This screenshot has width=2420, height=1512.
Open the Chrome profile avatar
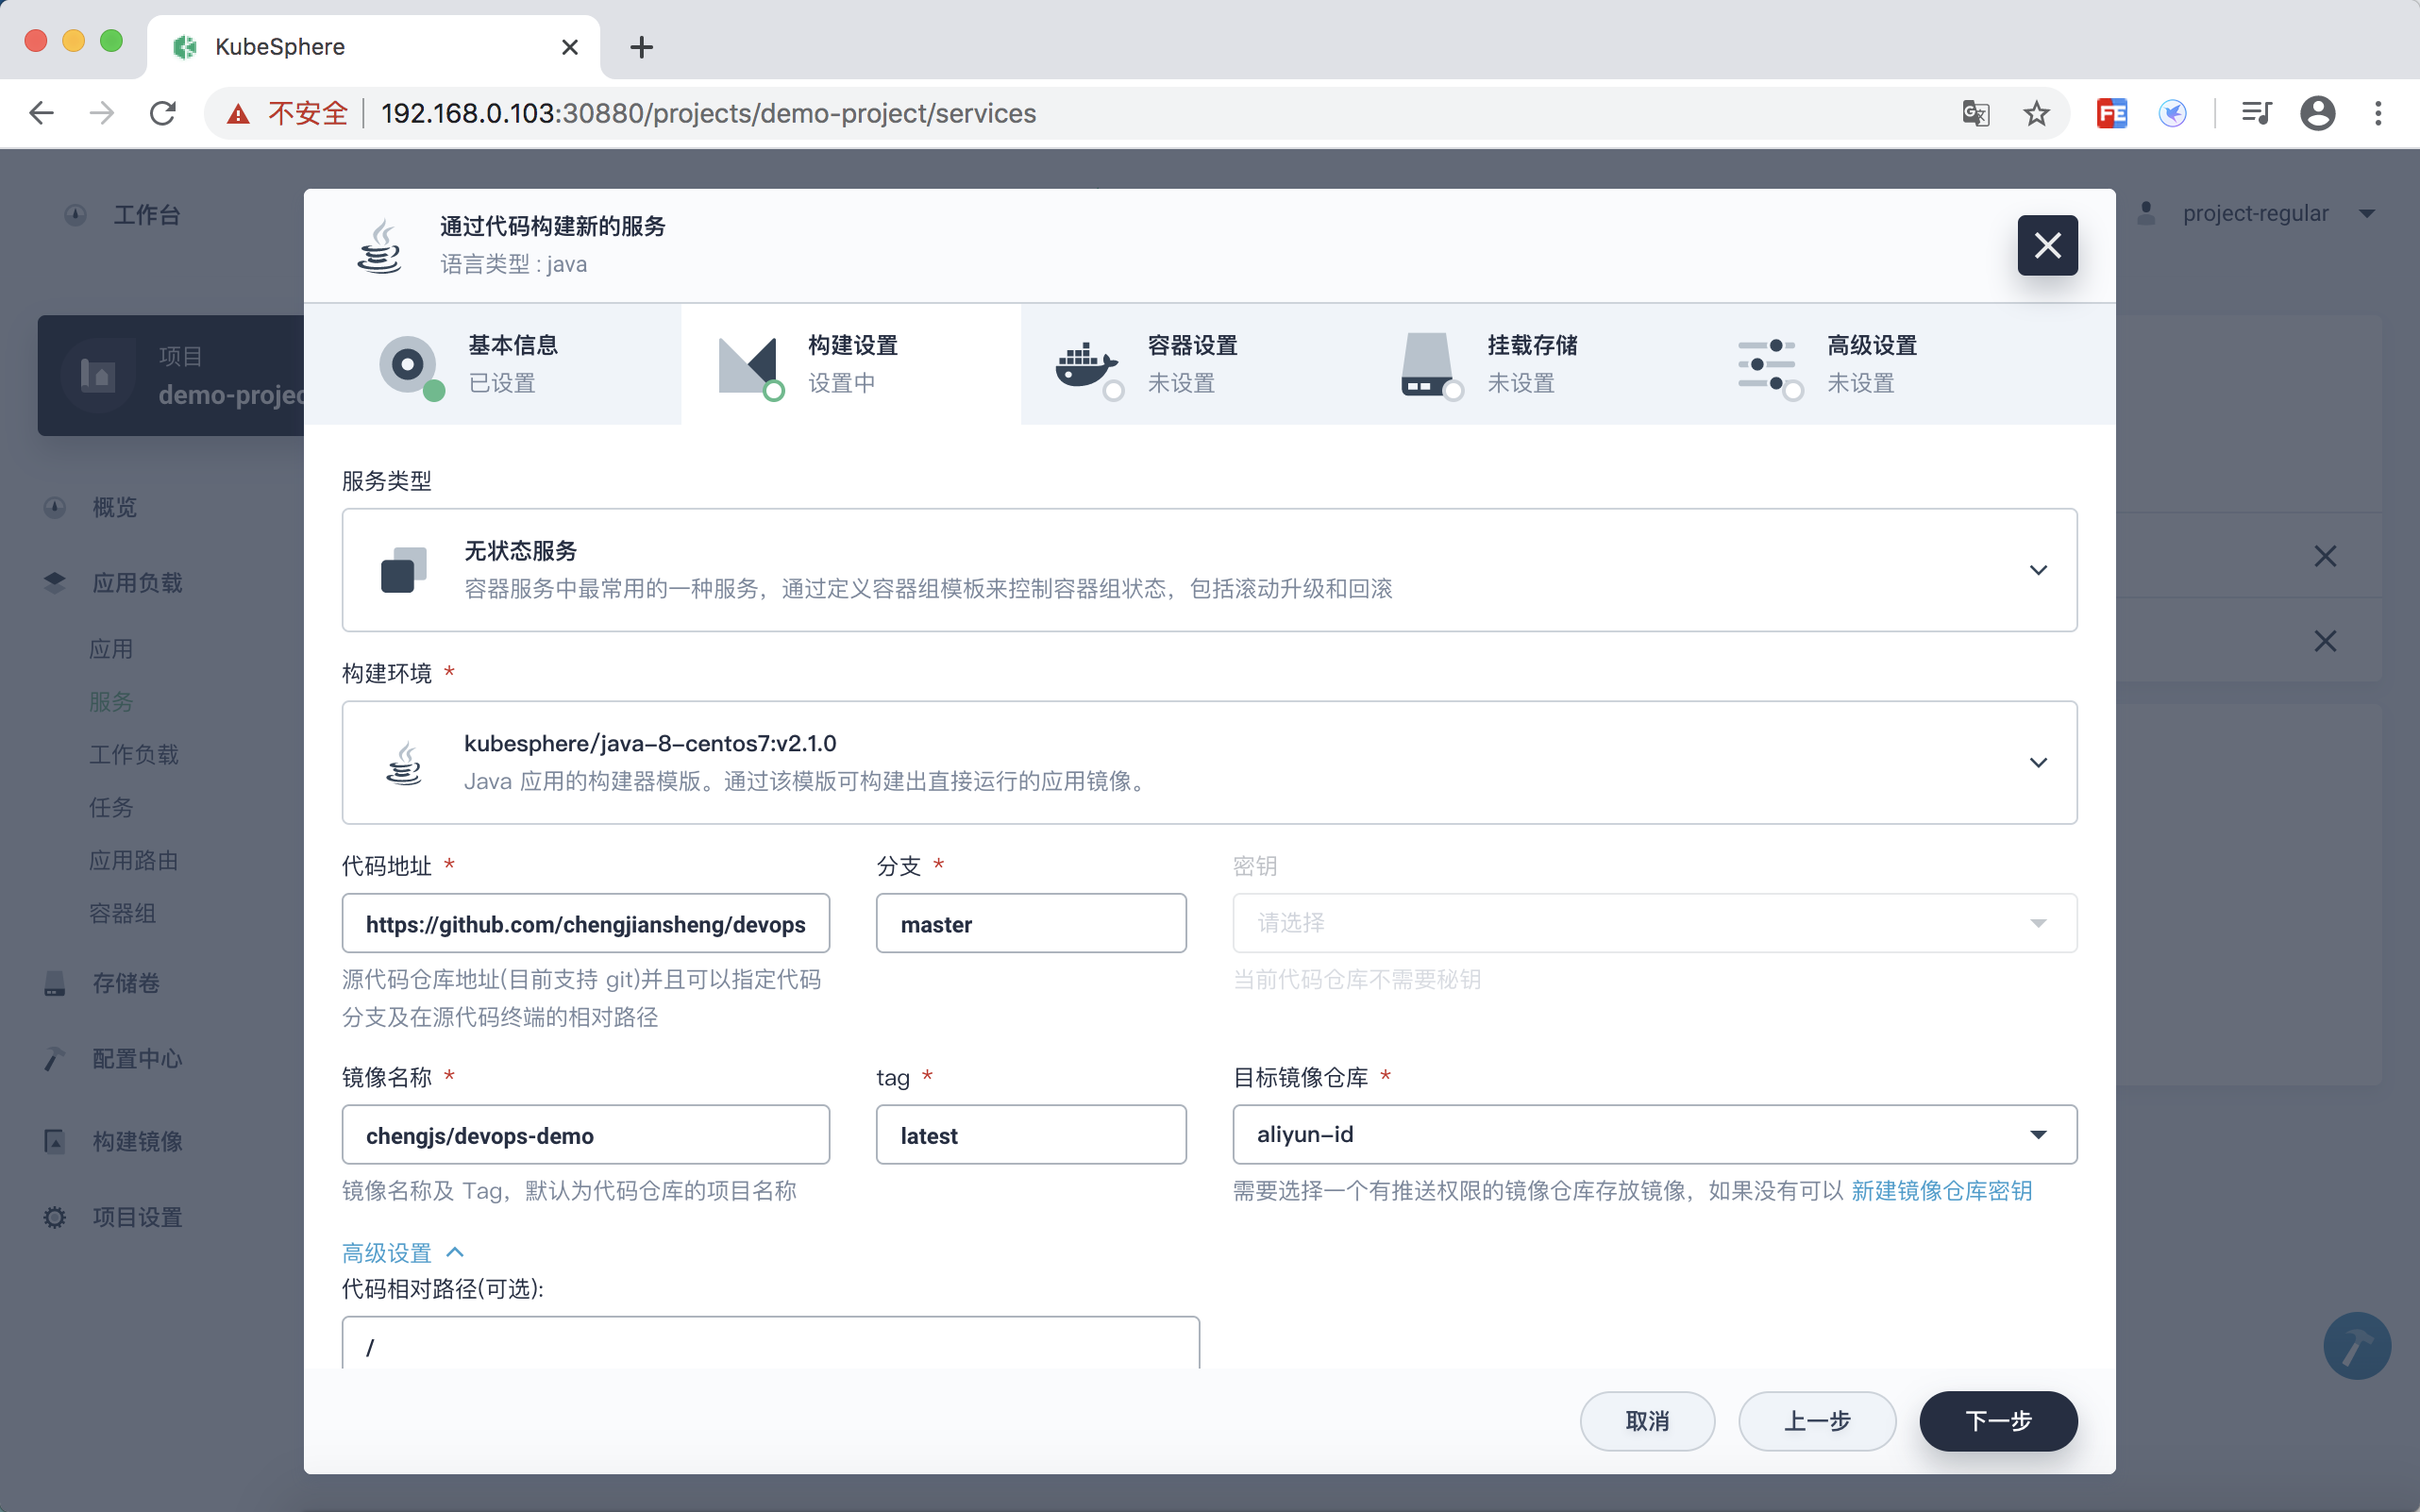[2317, 113]
